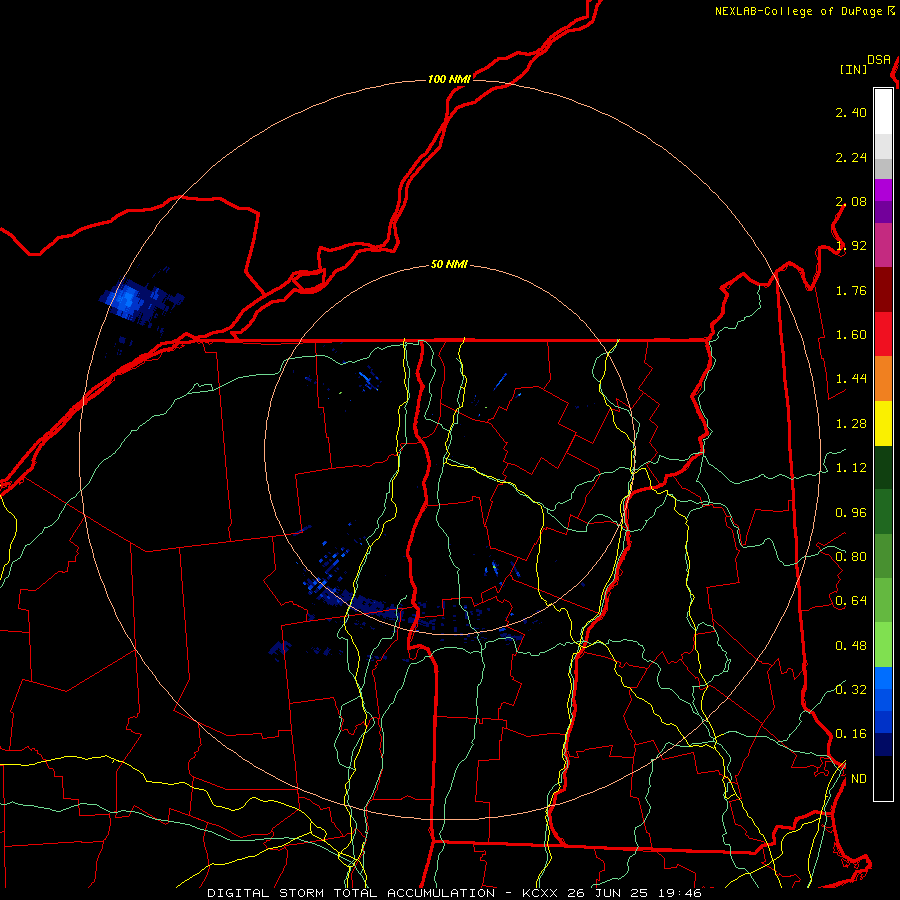Click the 50 NMI range ring label
Screen dimensions: 900x900
449,264
